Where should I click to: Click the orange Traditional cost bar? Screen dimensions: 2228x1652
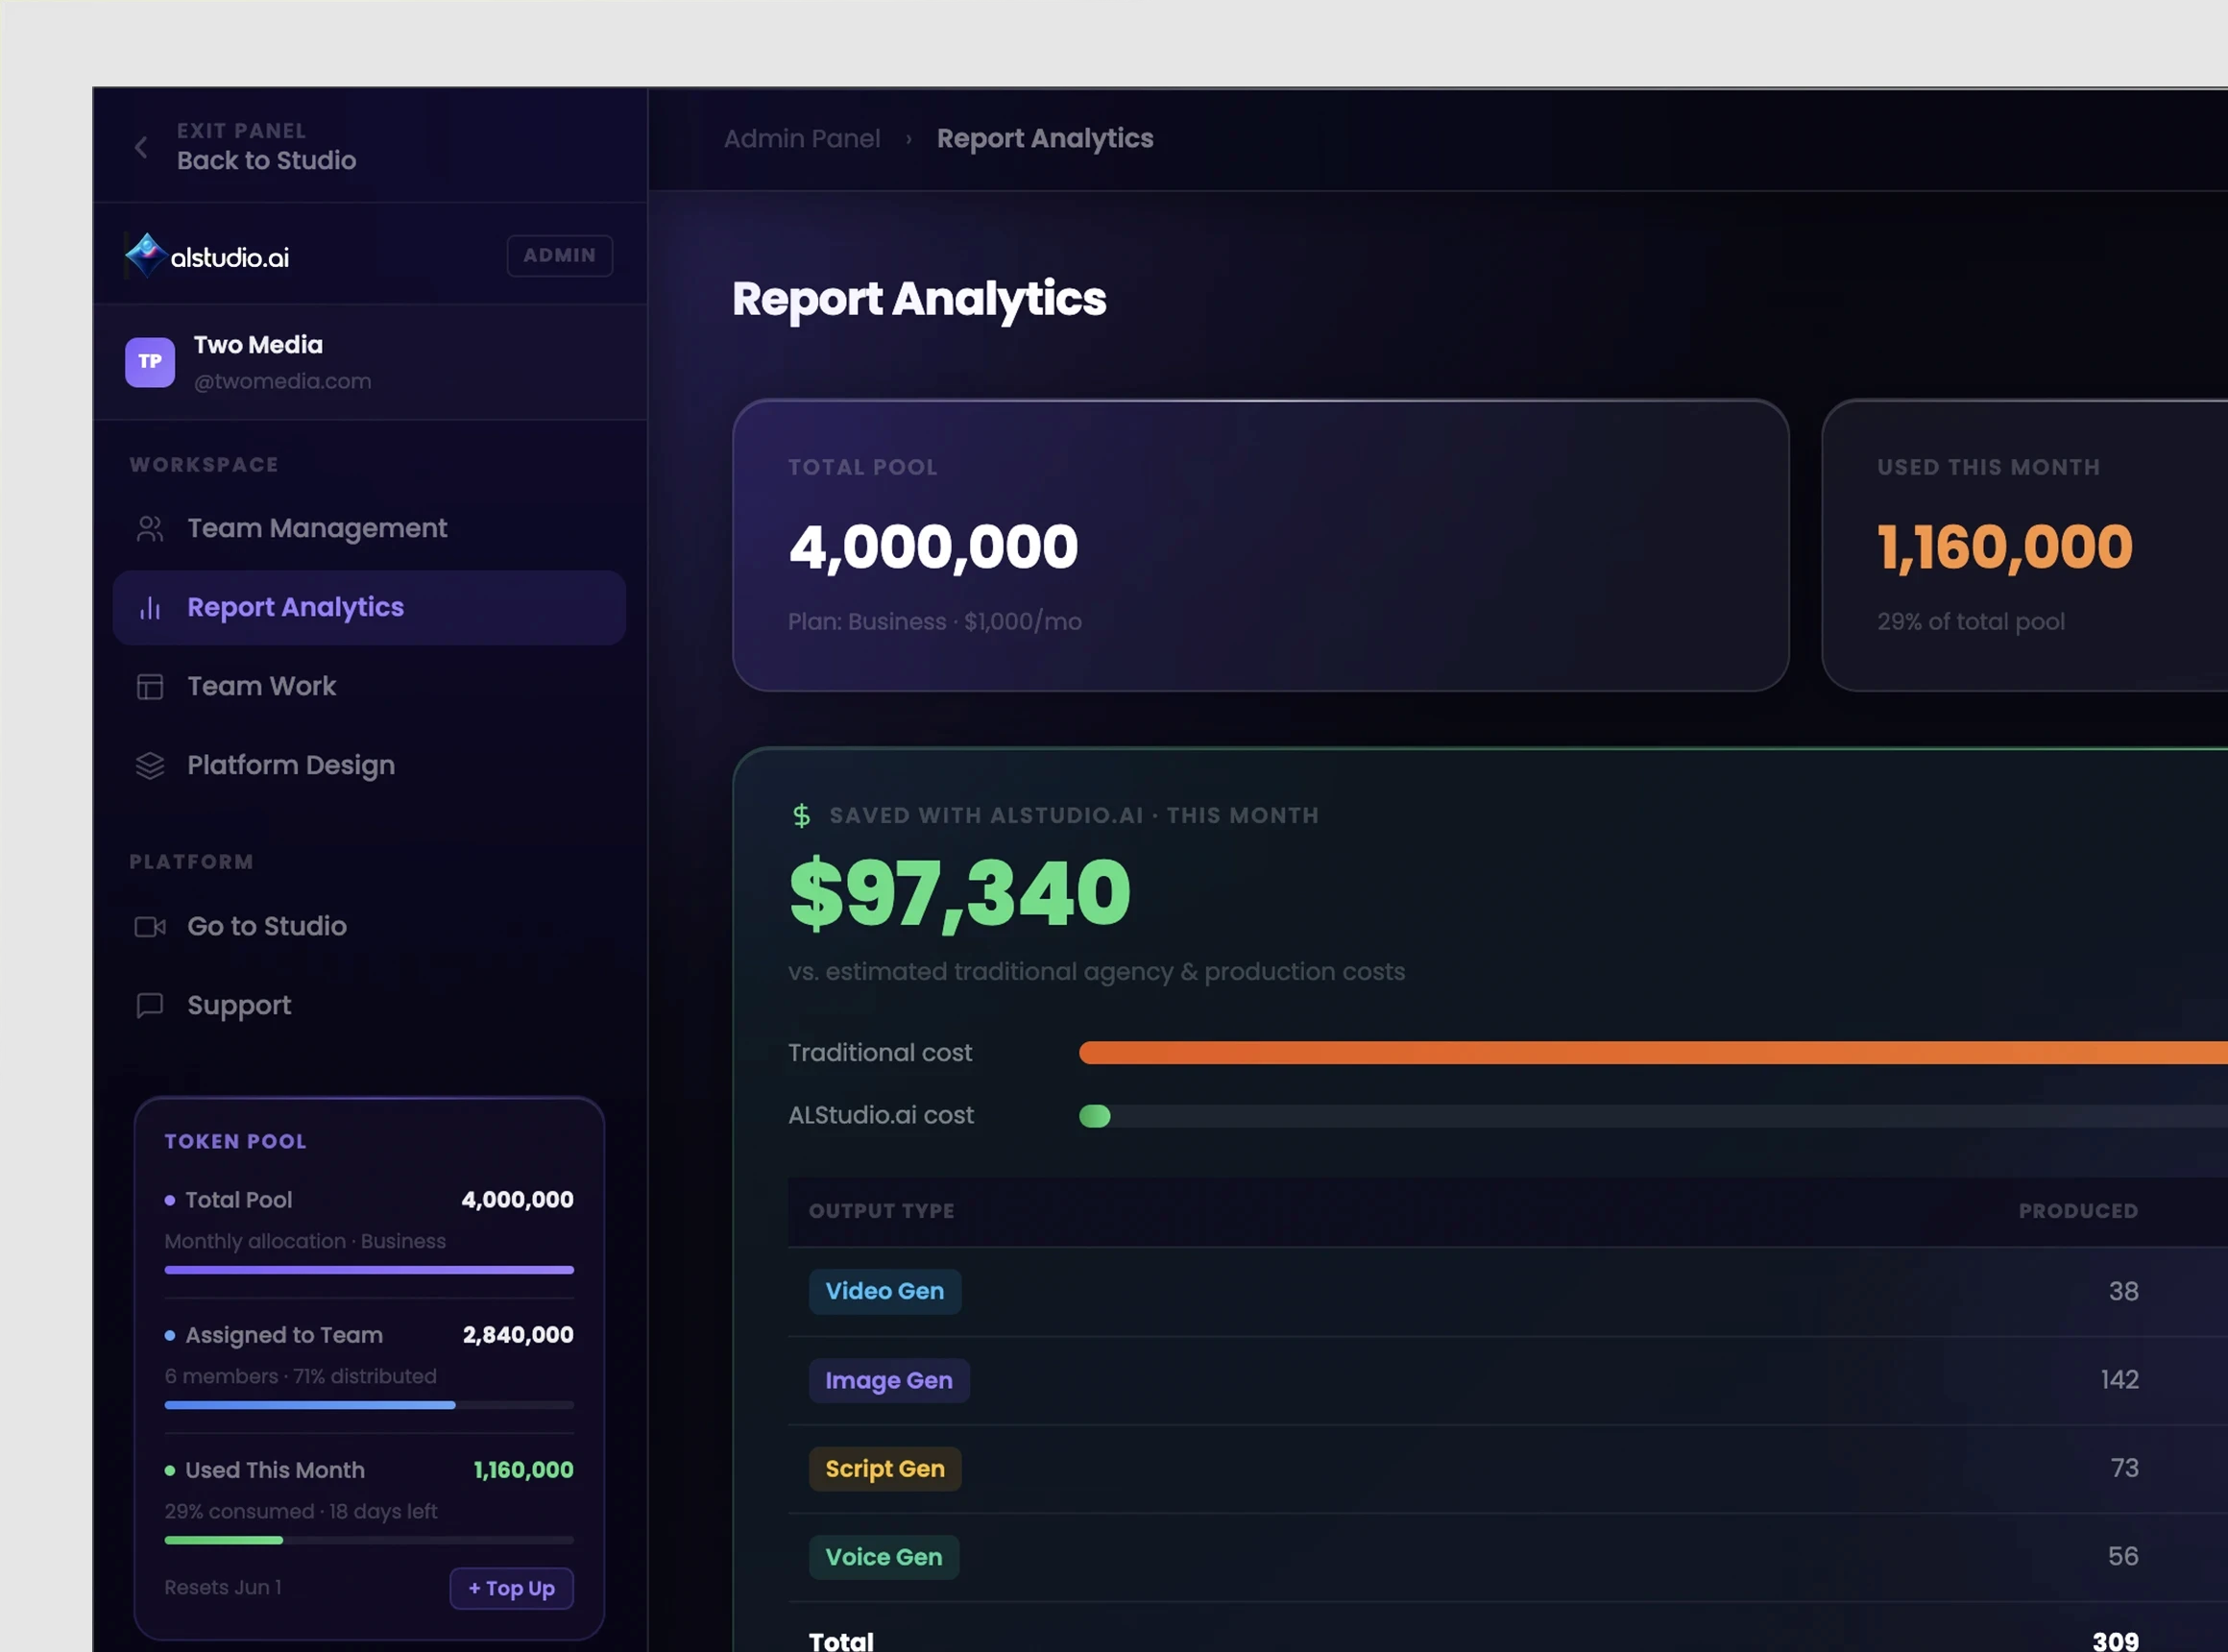[1653, 1052]
